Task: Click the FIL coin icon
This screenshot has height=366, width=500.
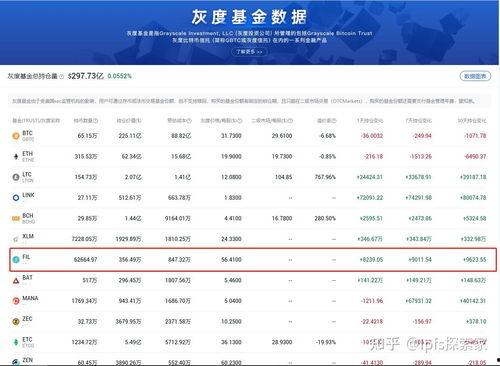Action: click(x=16, y=260)
